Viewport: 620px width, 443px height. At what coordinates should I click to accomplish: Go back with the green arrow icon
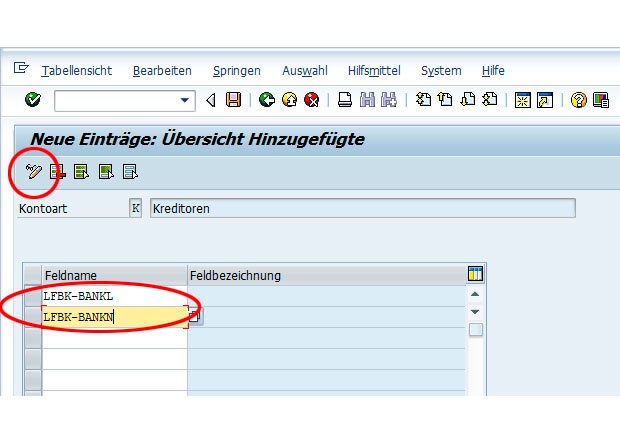click(267, 100)
